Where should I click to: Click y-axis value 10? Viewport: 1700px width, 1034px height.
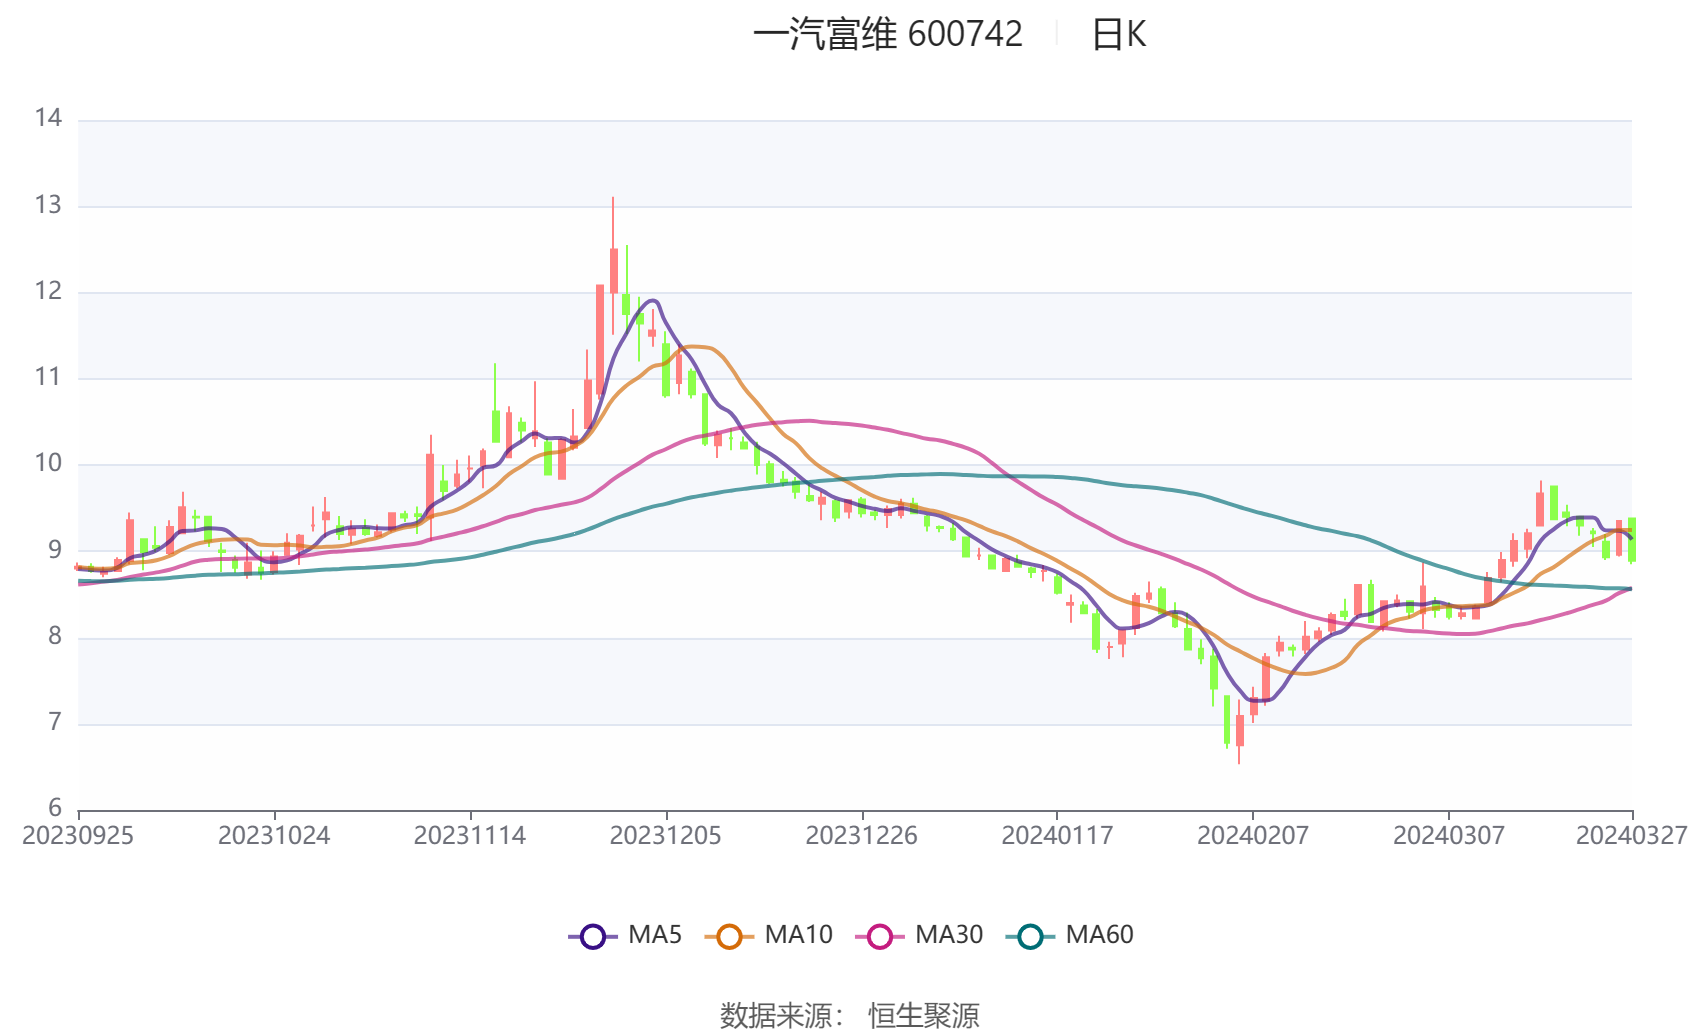[48, 464]
